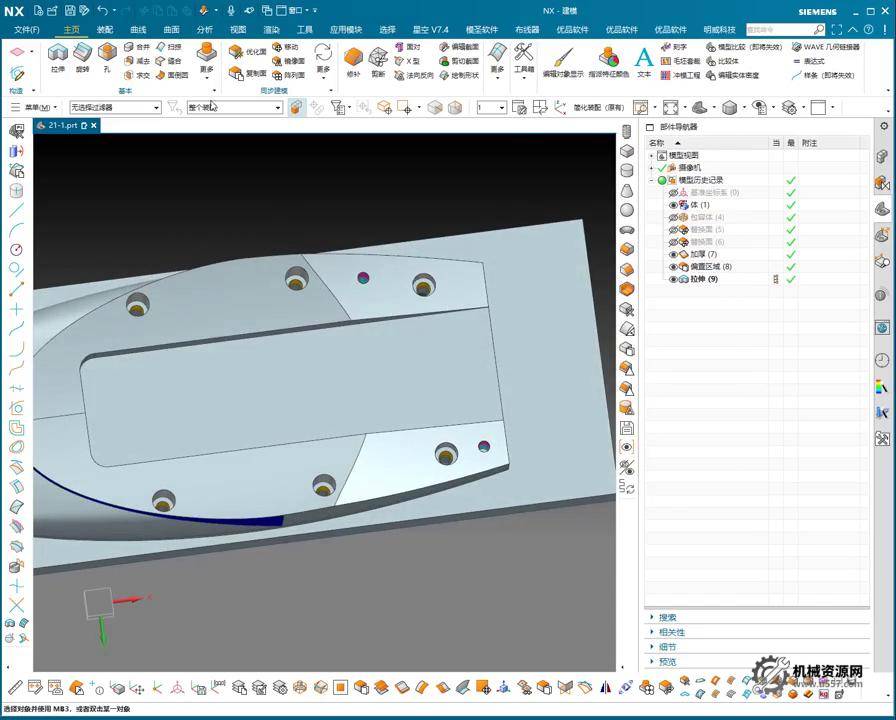Click the 指派特征颜色 color icon

click(608, 60)
